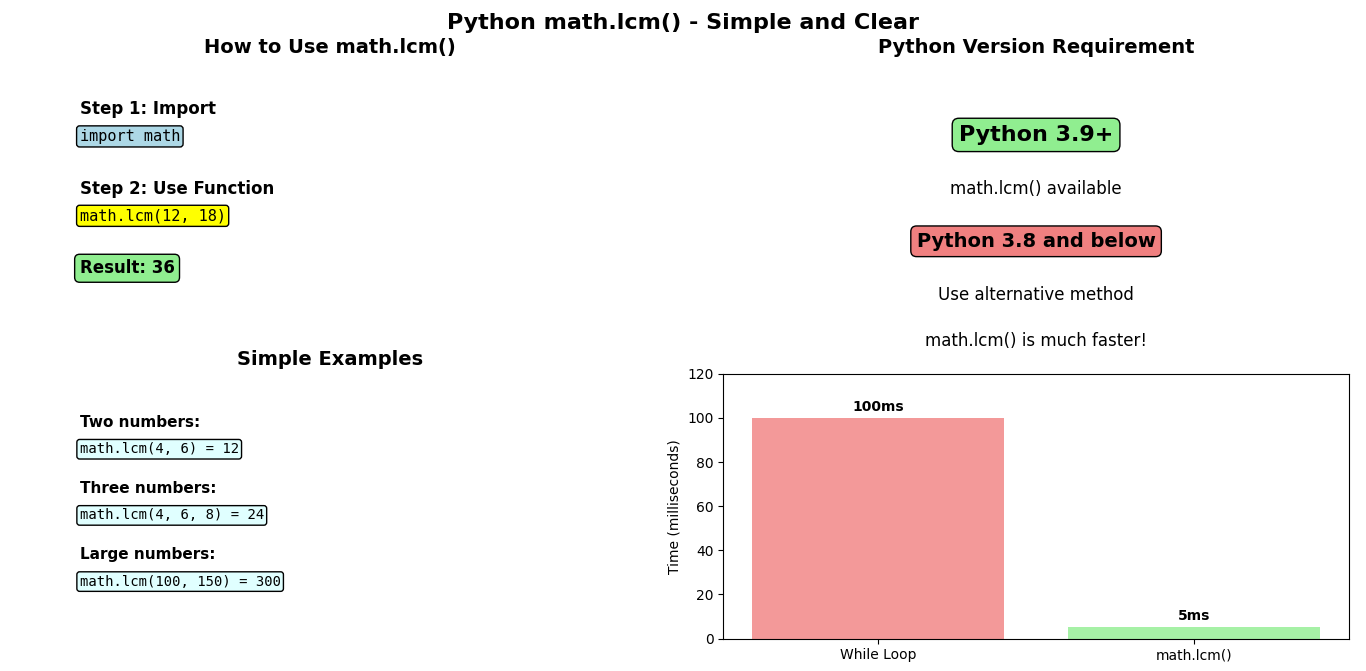The width and height of the screenshot is (1366, 671).
Task: Click the 'Step 2: Use Function' heading
Action: (x=177, y=189)
